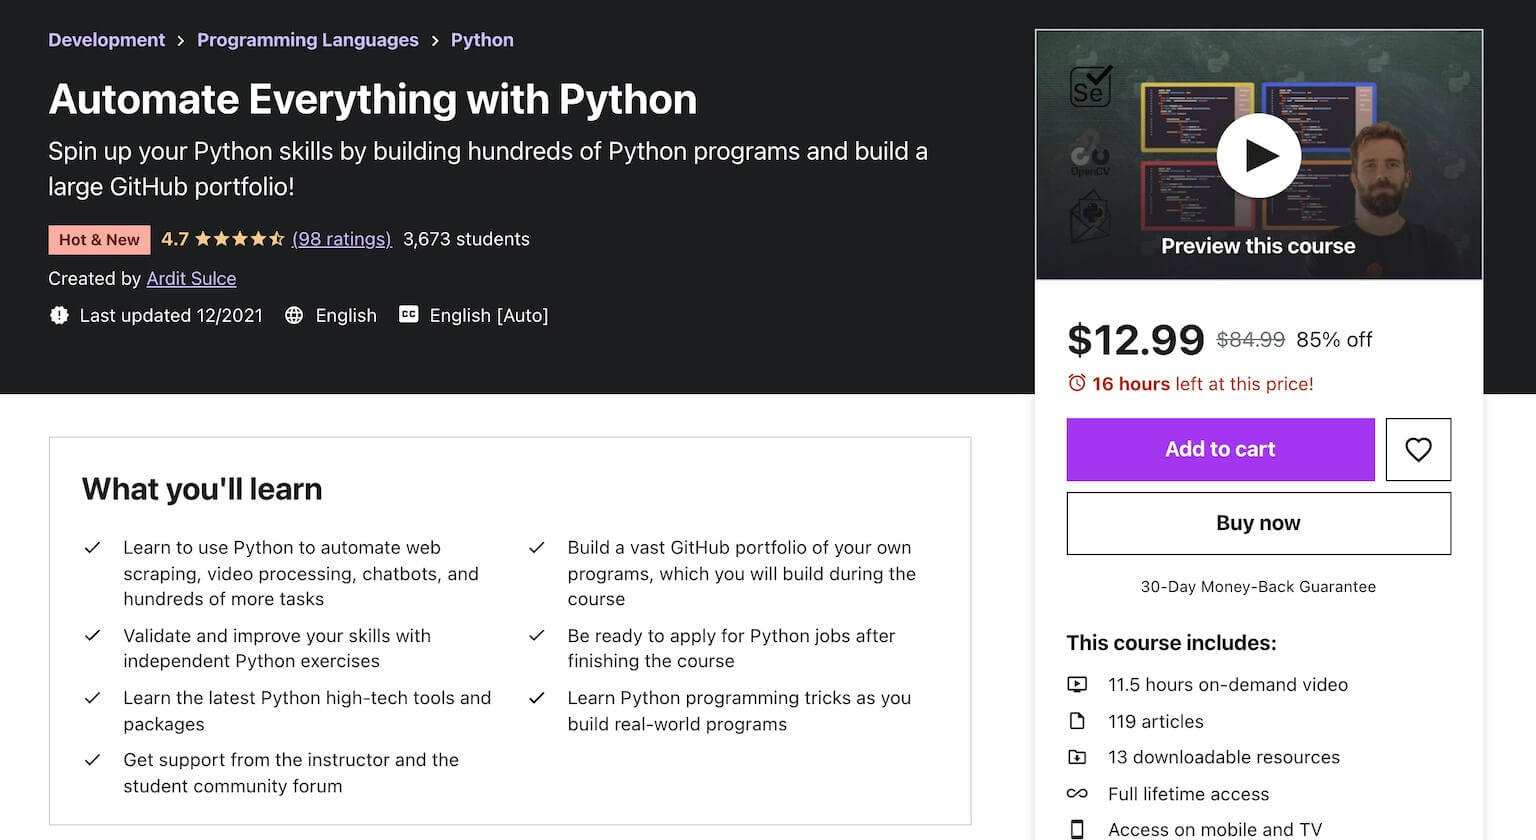The width and height of the screenshot is (1536, 840).
Task: Click the rating stars
Action: pyautogui.click(x=239, y=239)
